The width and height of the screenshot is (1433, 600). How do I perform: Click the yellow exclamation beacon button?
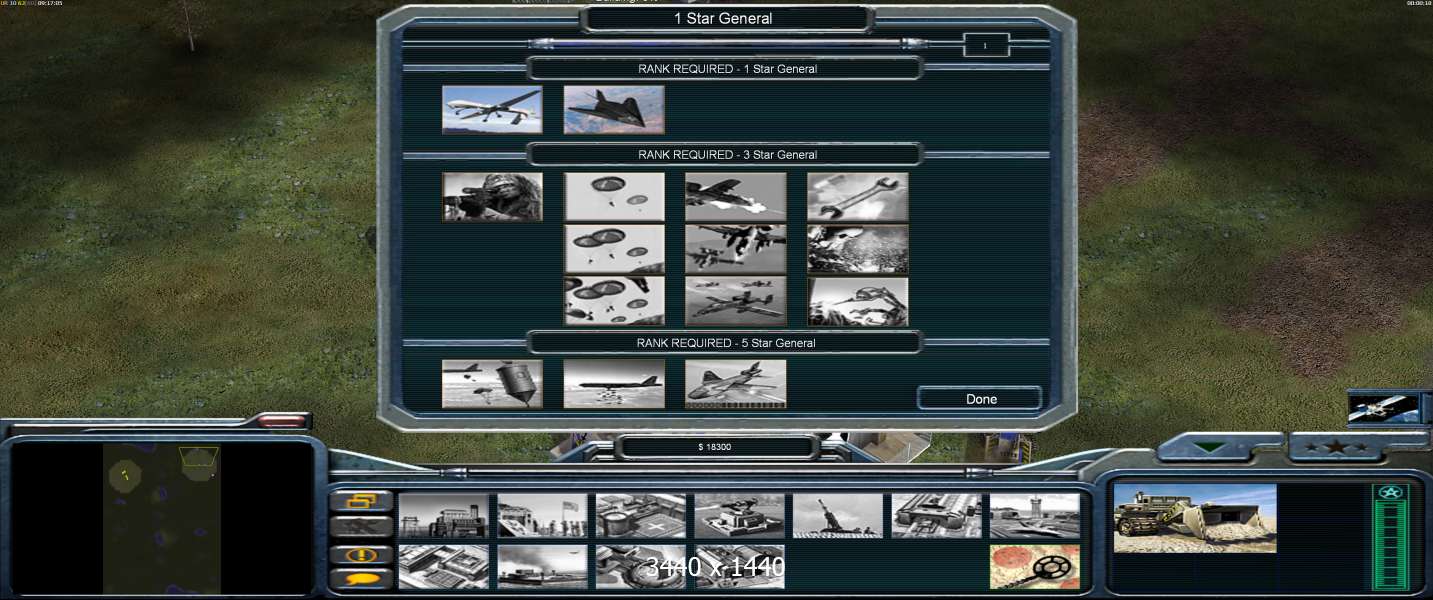click(x=361, y=553)
